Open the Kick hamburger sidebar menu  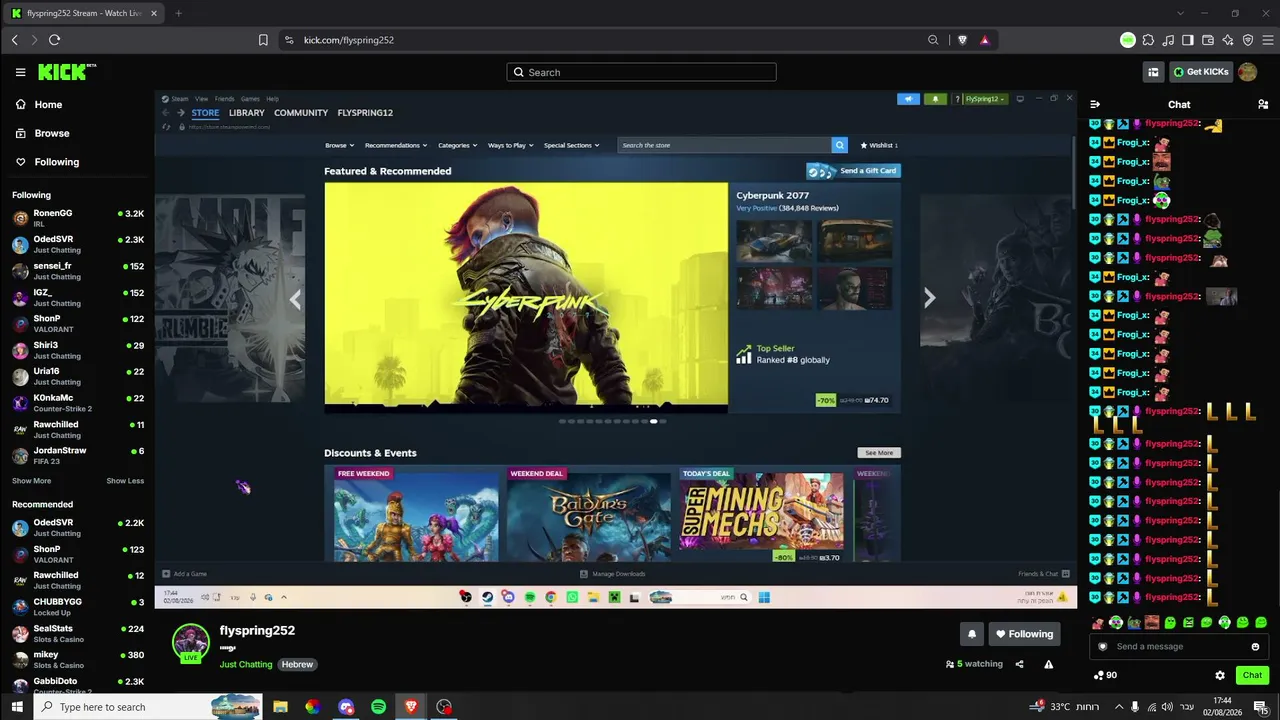point(20,72)
